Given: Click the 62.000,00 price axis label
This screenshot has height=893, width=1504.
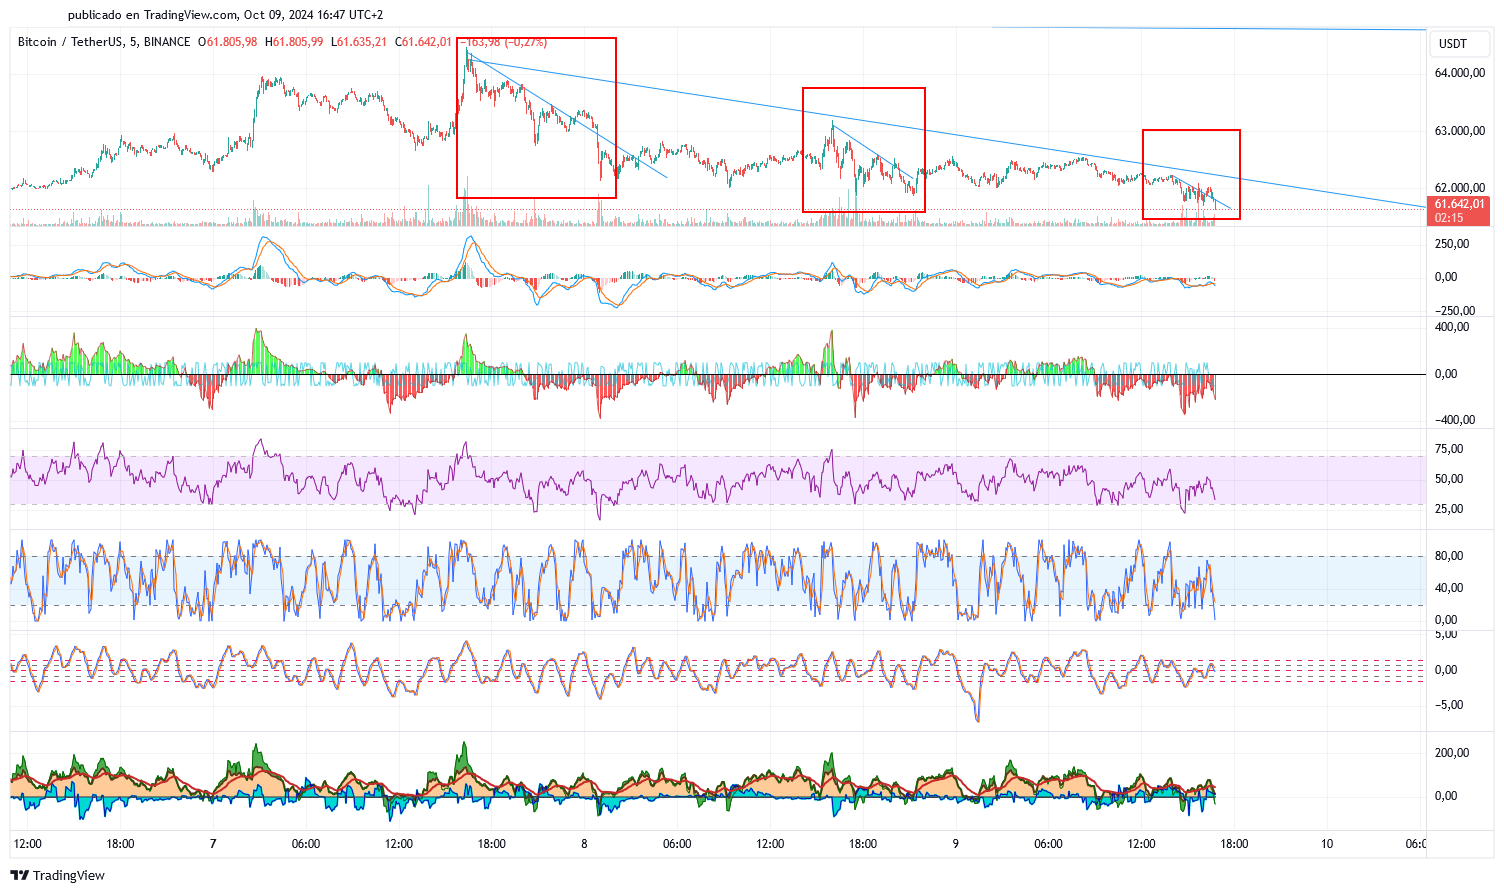Looking at the screenshot, I should click(x=1460, y=188).
